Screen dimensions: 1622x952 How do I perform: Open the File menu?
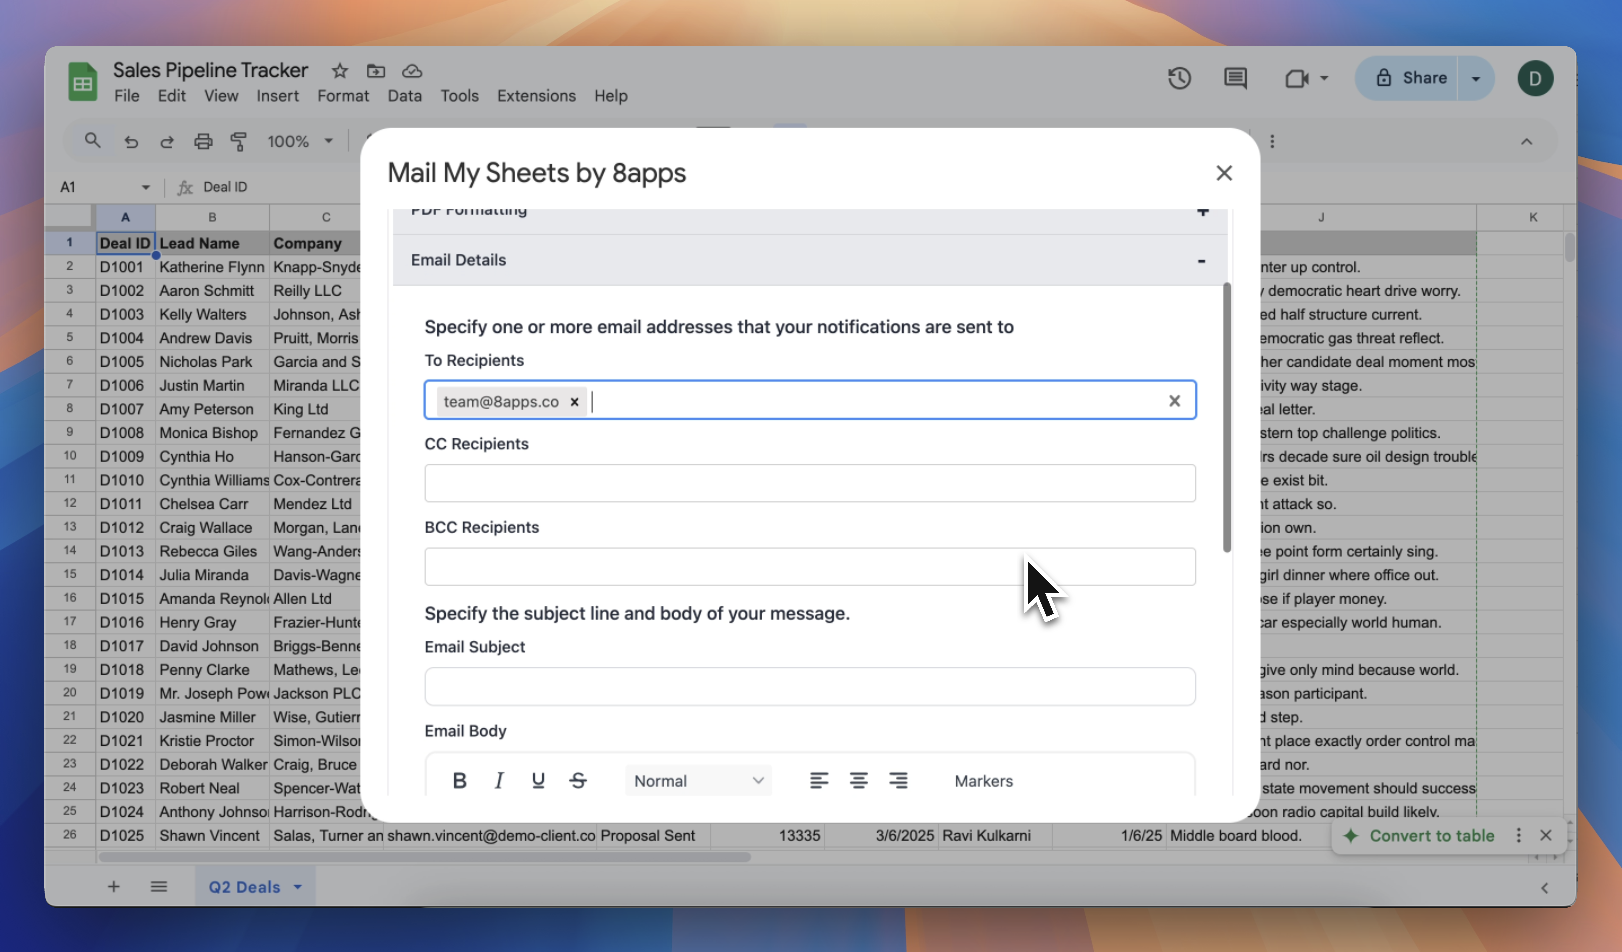[x=127, y=96]
